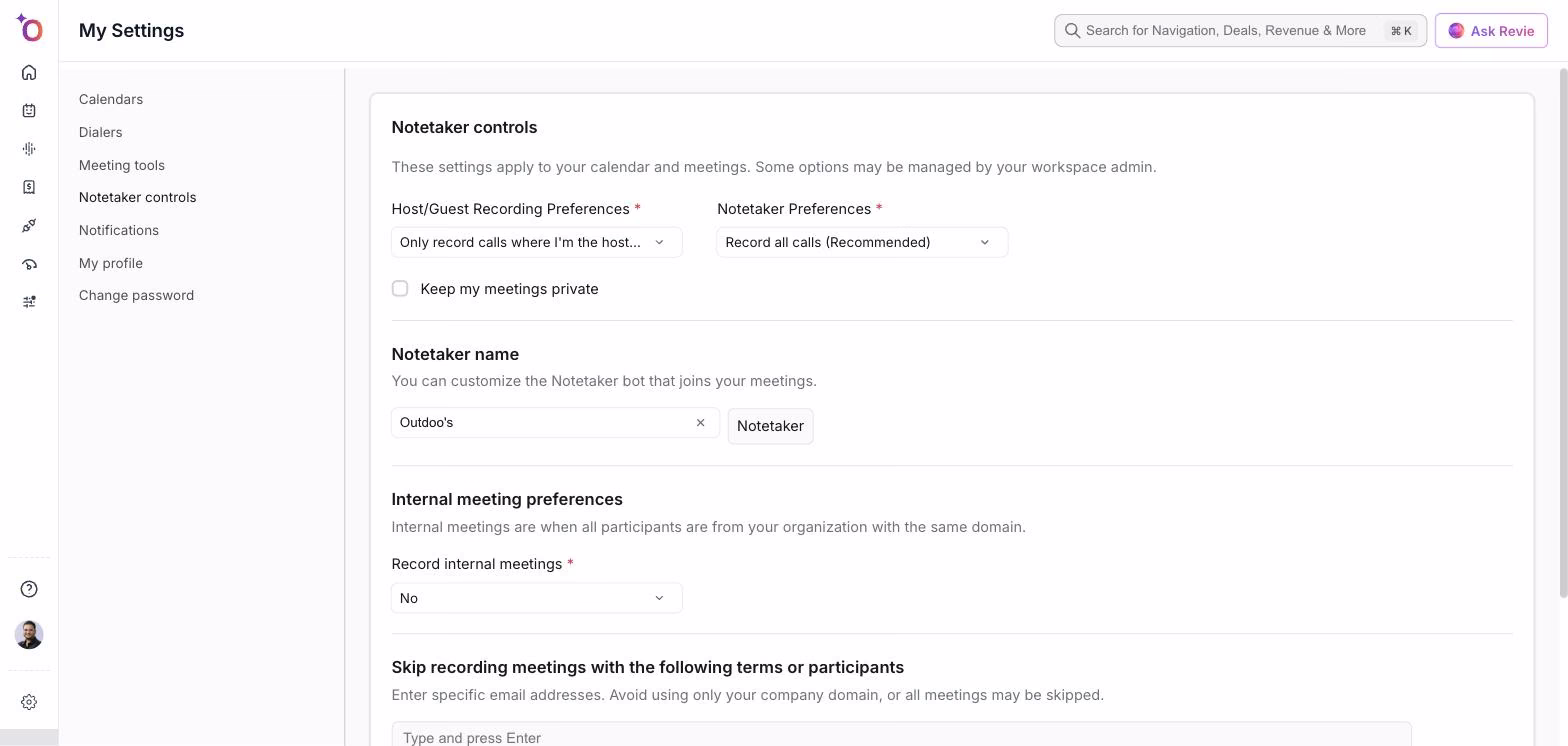
Task: Focus the global search field
Action: [x=1240, y=31]
